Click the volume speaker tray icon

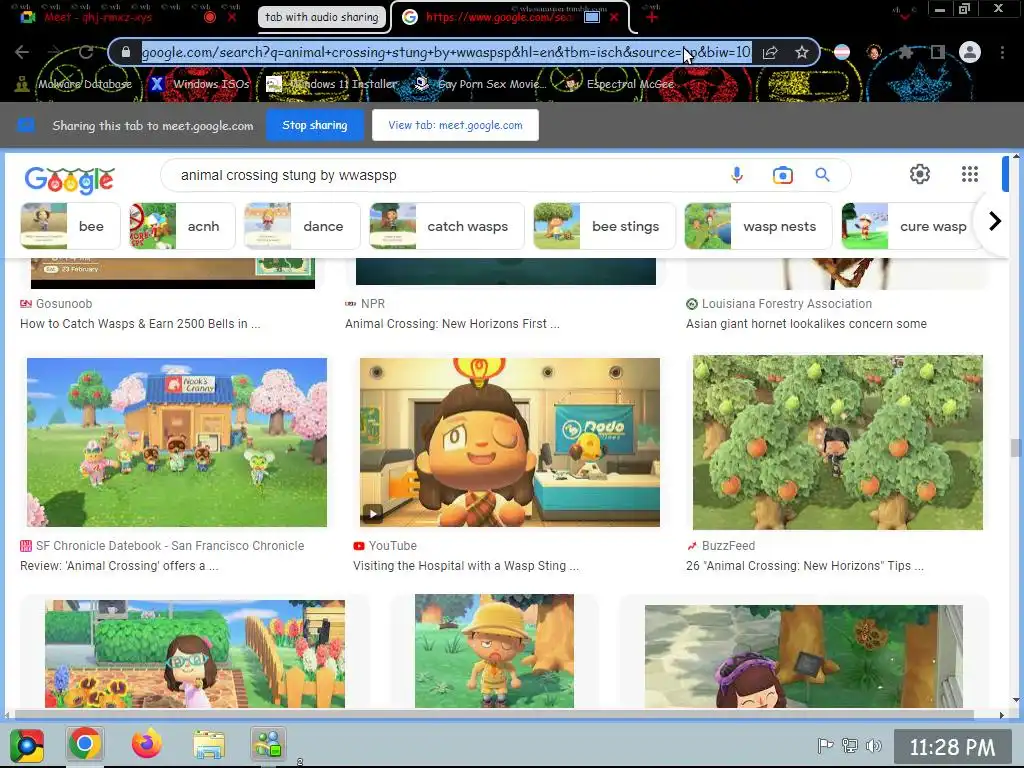873,745
